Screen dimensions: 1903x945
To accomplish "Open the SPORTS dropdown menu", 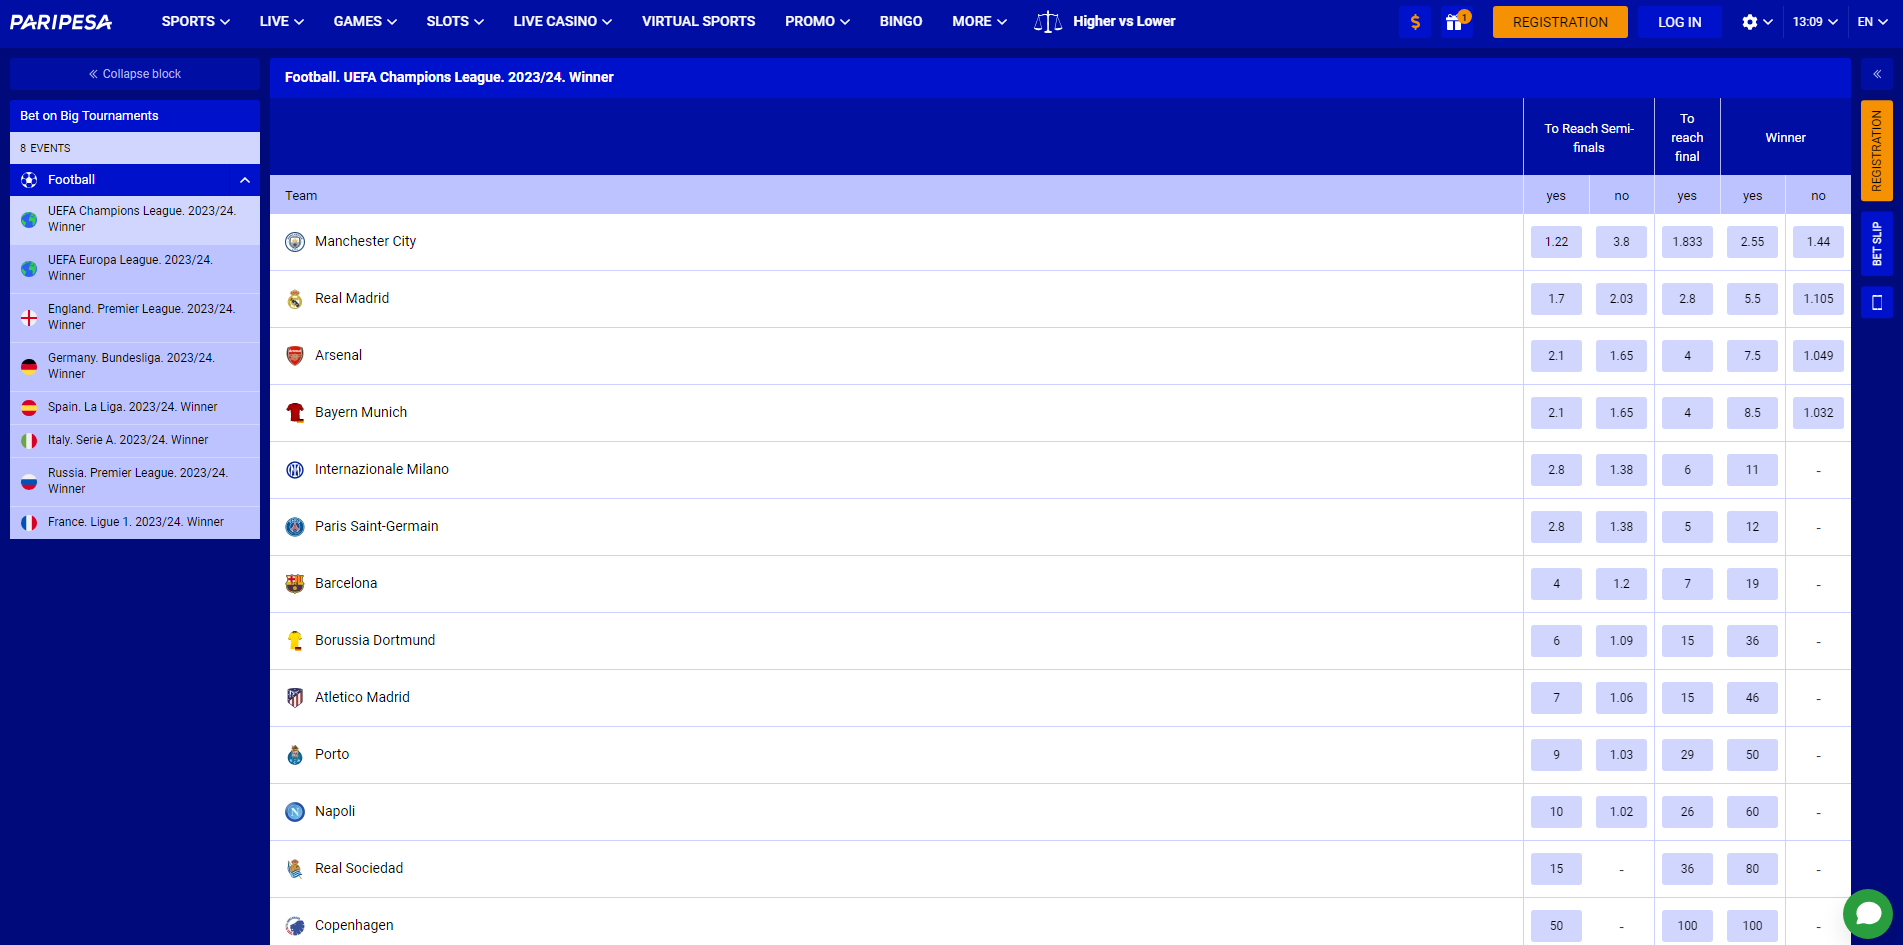I will coord(195,21).
